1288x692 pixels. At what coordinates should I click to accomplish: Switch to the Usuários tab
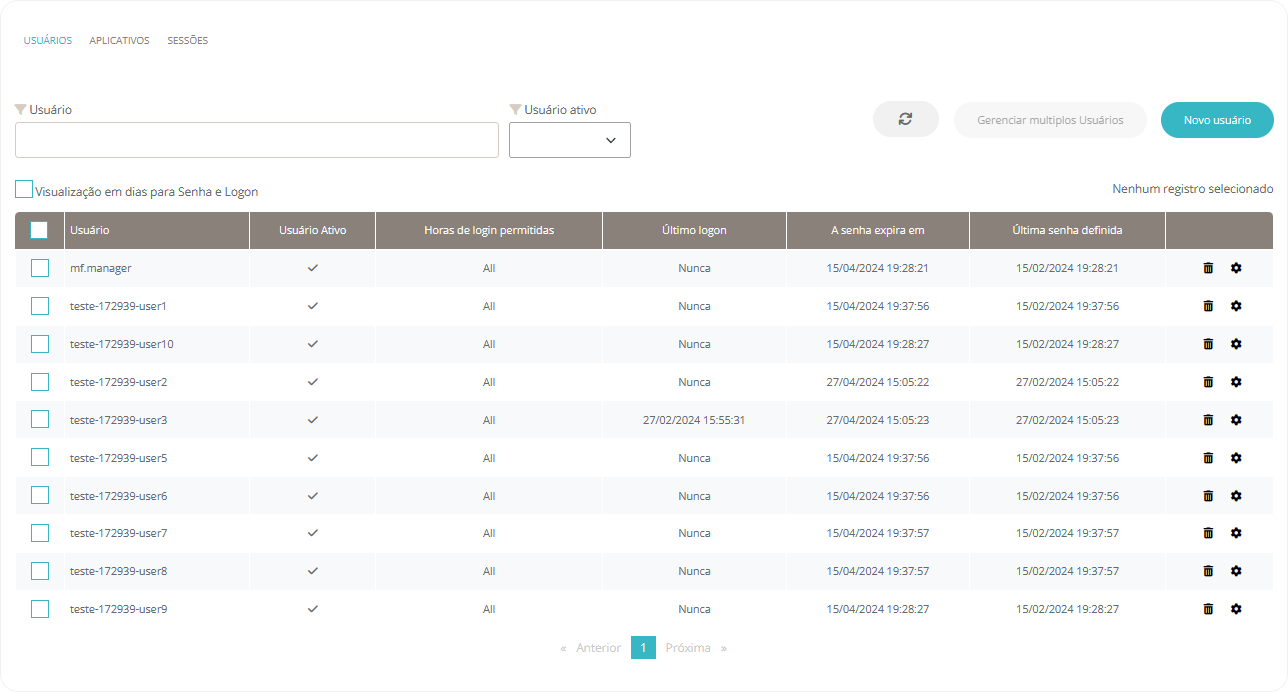coord(48,41)
